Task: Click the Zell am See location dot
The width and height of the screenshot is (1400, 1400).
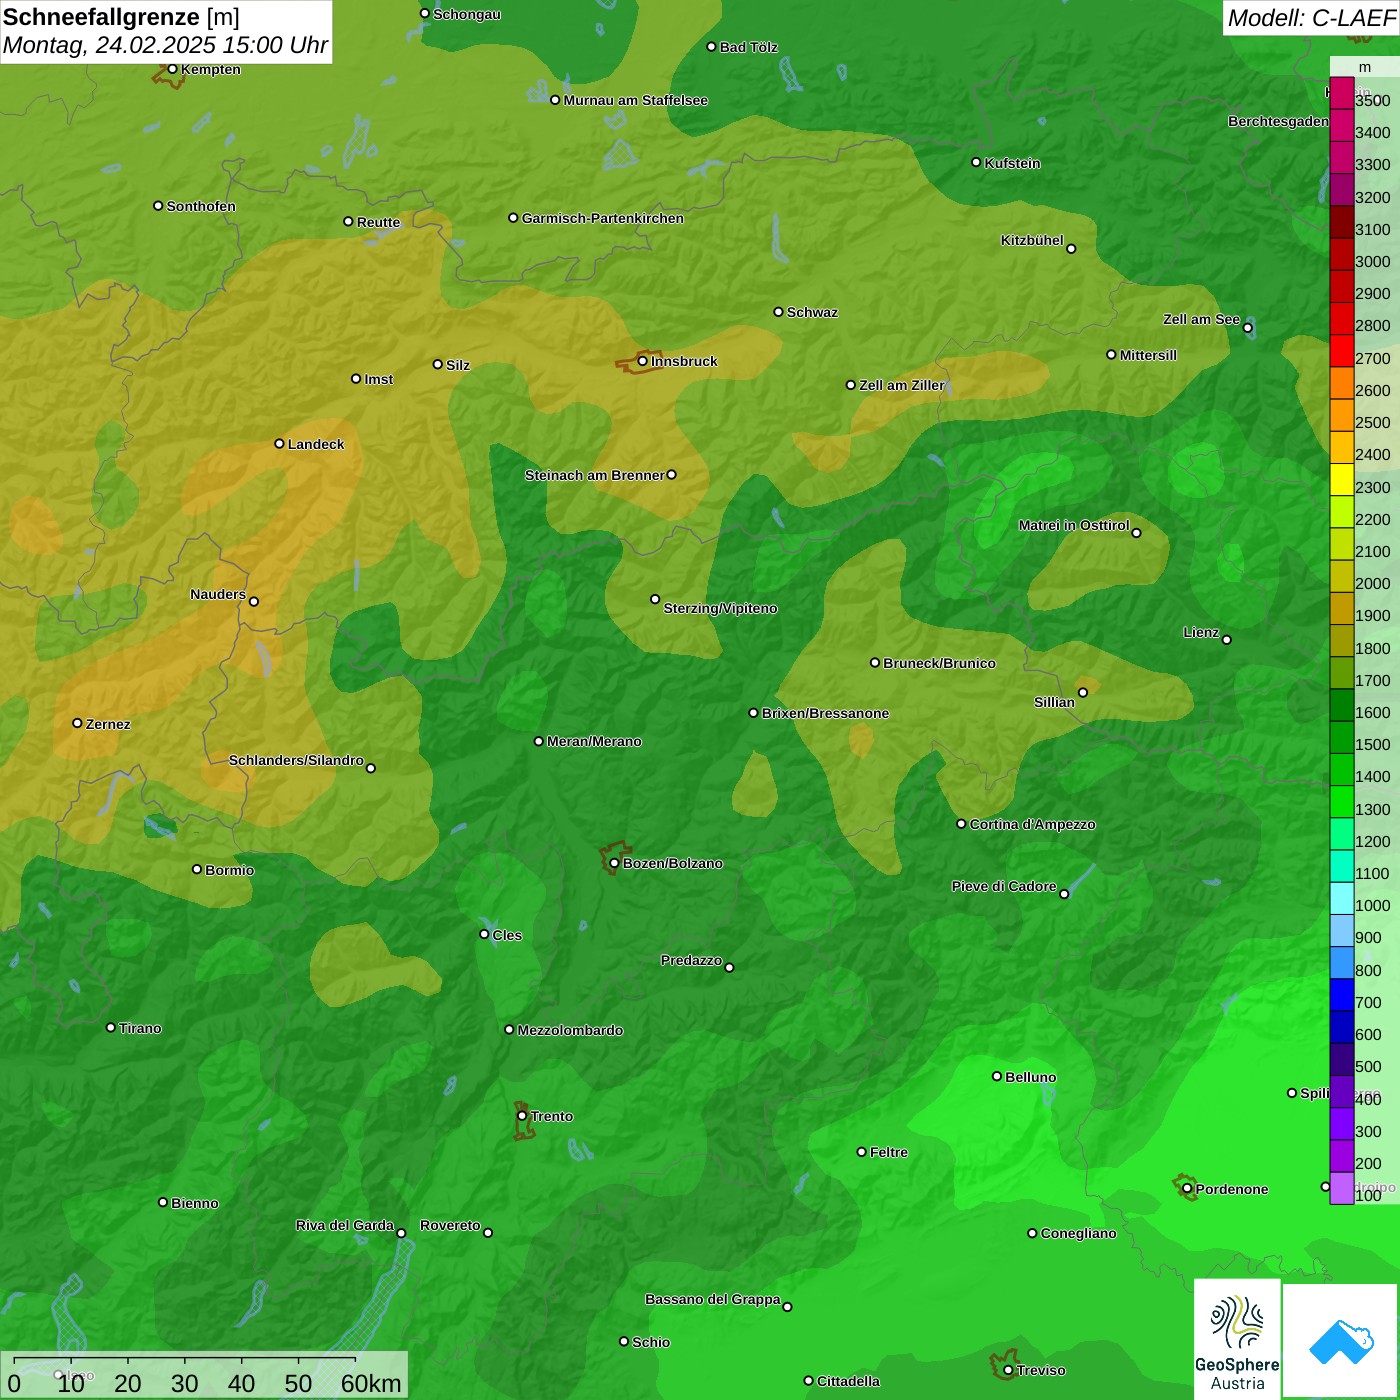Action: click(1248, 328)
